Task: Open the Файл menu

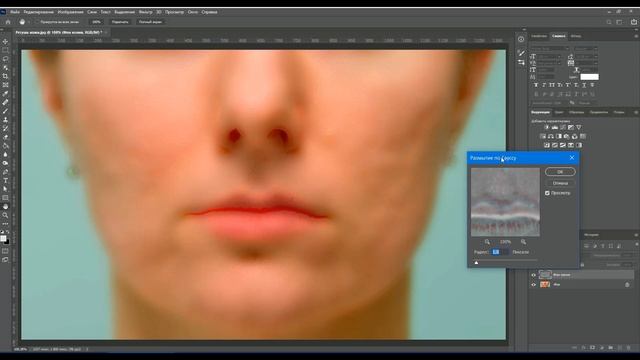Action: click(15, 12)
